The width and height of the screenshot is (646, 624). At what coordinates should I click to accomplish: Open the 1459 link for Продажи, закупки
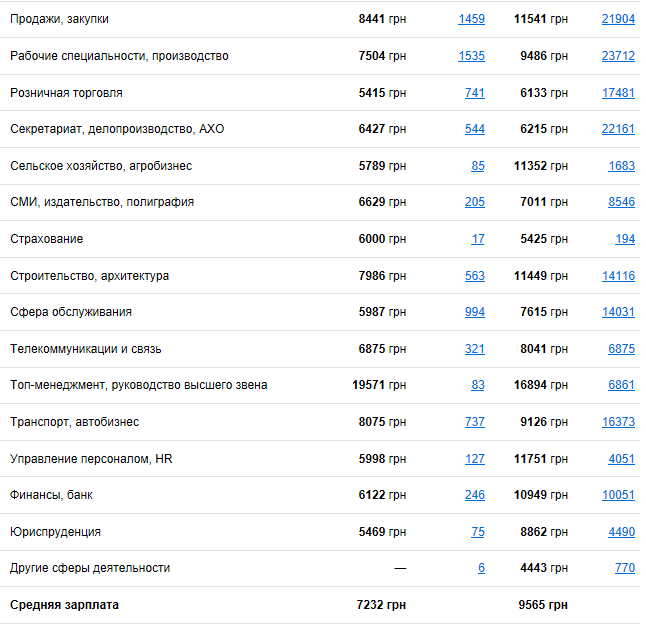pyautogui.click(x=471, y=19)
